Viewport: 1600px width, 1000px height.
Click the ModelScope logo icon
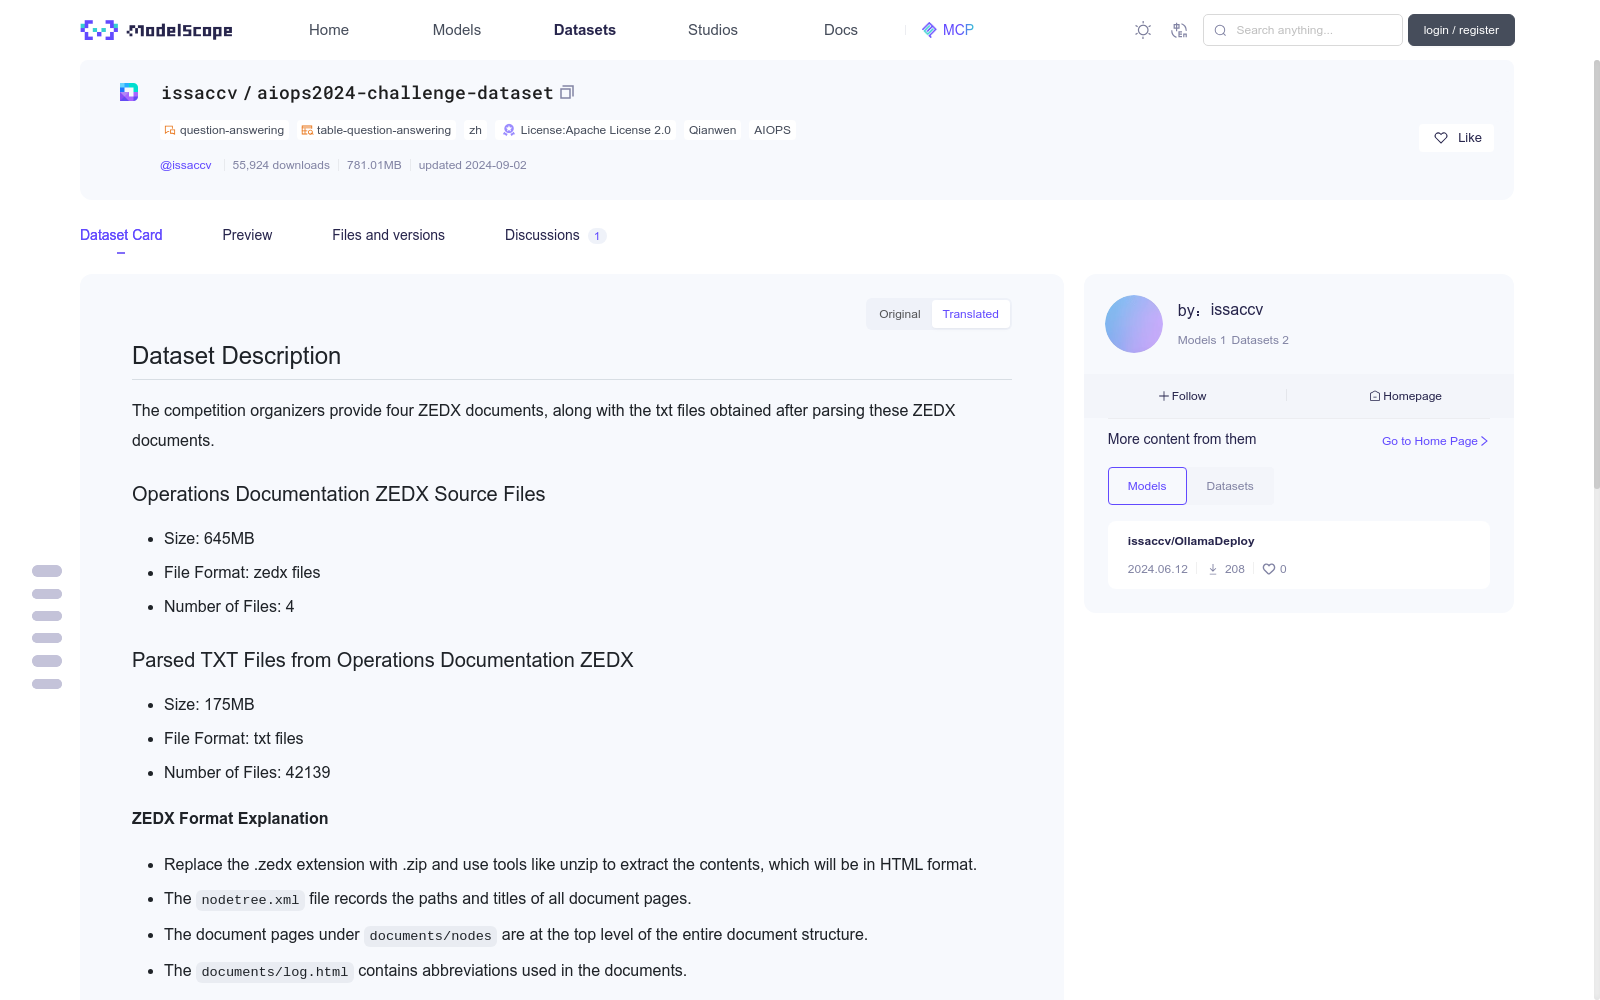point(99,30)
